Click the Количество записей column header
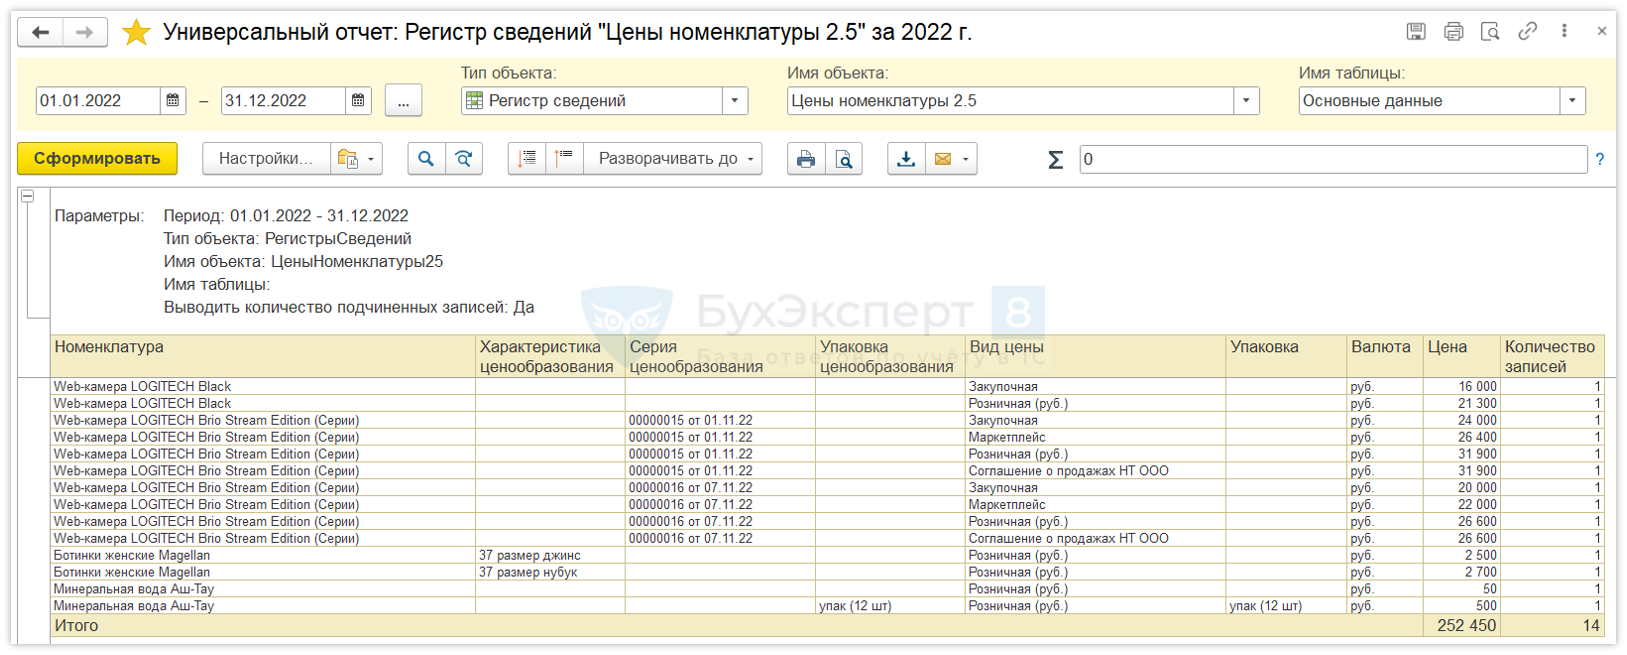 (x=1552, y=356)
